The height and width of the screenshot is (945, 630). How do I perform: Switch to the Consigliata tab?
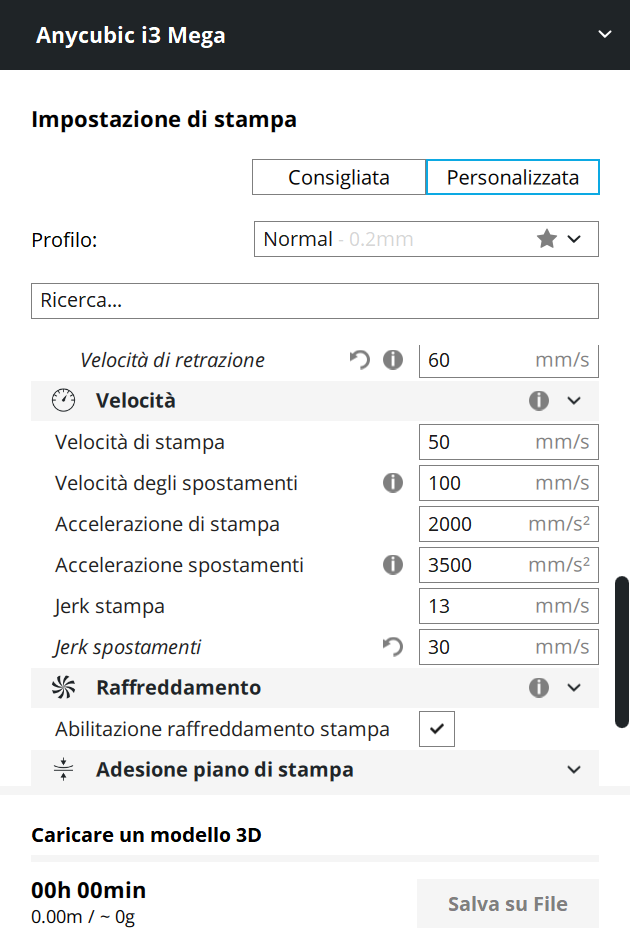tap(339, 178)
